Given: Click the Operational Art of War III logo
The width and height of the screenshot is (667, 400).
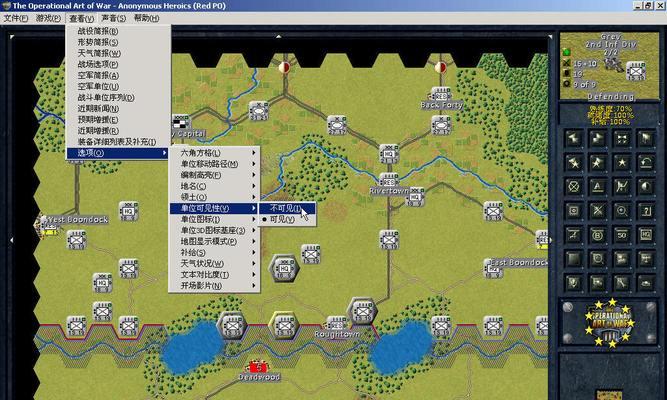Looking at the screenshot, I should (610, 323).
